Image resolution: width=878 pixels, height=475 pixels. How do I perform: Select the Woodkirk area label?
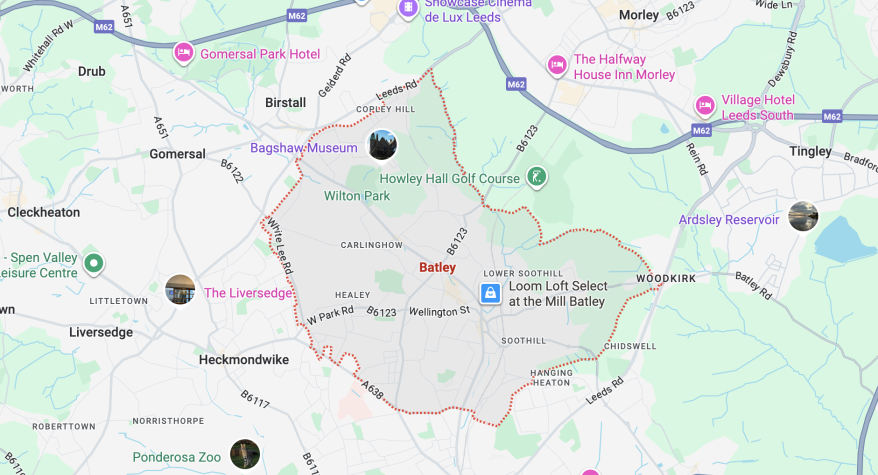[666, 278]
